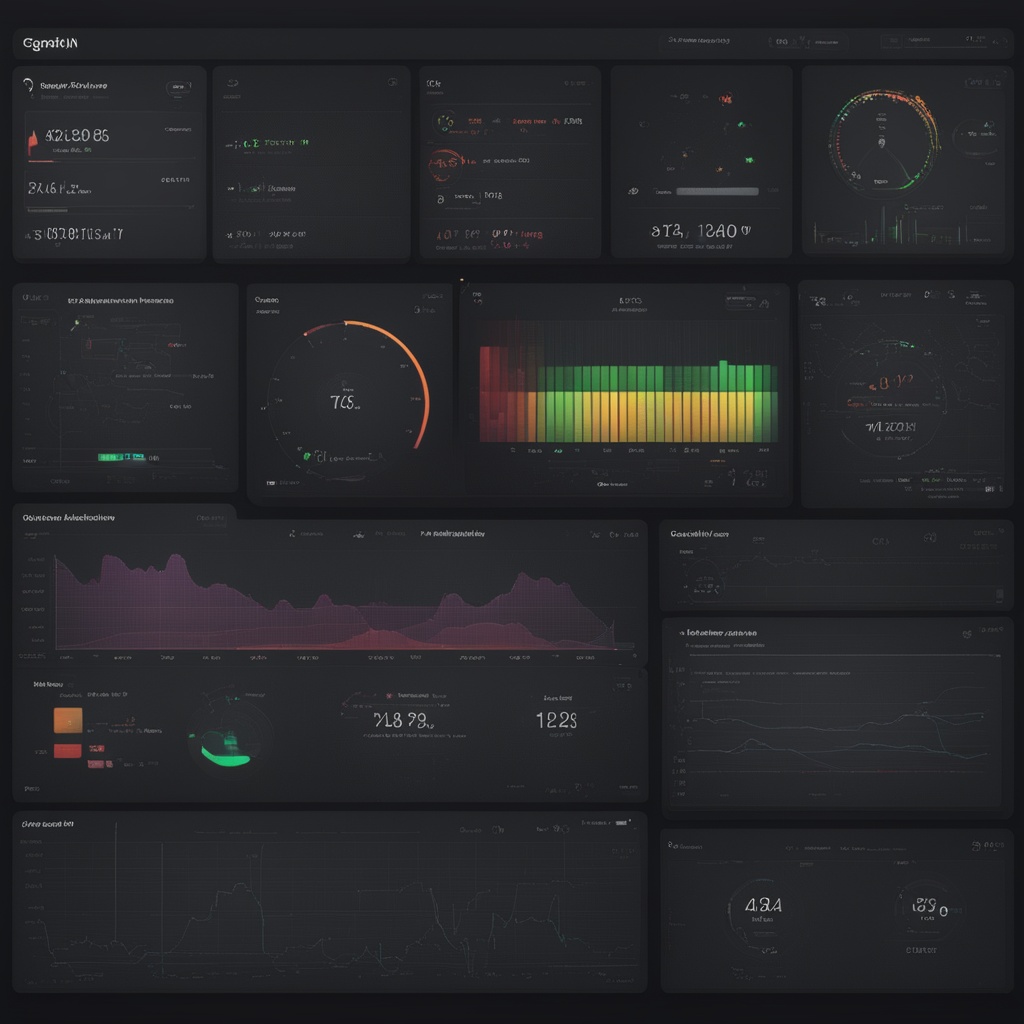Click the circular icon in second card's header corner
Screen dimensions: 1024x1024
point(392,82)
